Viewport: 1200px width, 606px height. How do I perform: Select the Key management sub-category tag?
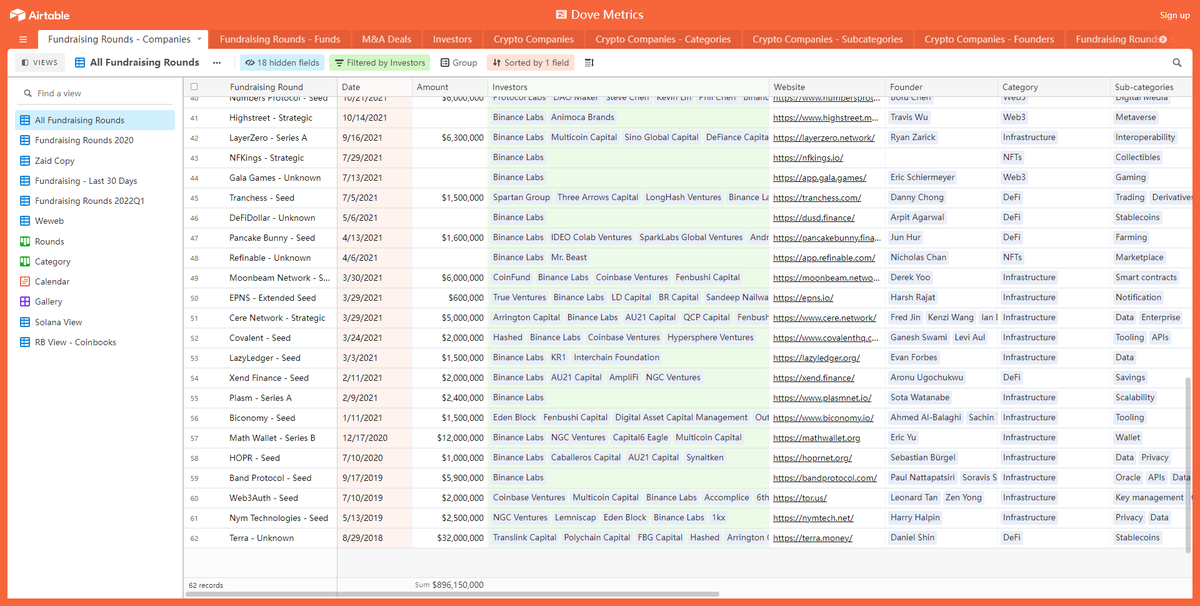1149,497
